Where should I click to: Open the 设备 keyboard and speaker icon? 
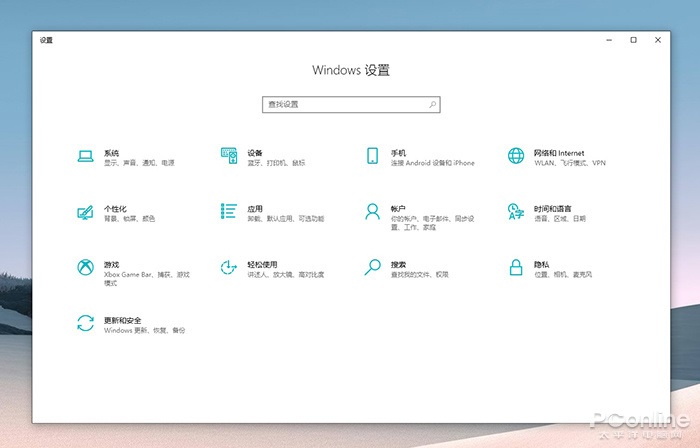click(x=229, y=156)
